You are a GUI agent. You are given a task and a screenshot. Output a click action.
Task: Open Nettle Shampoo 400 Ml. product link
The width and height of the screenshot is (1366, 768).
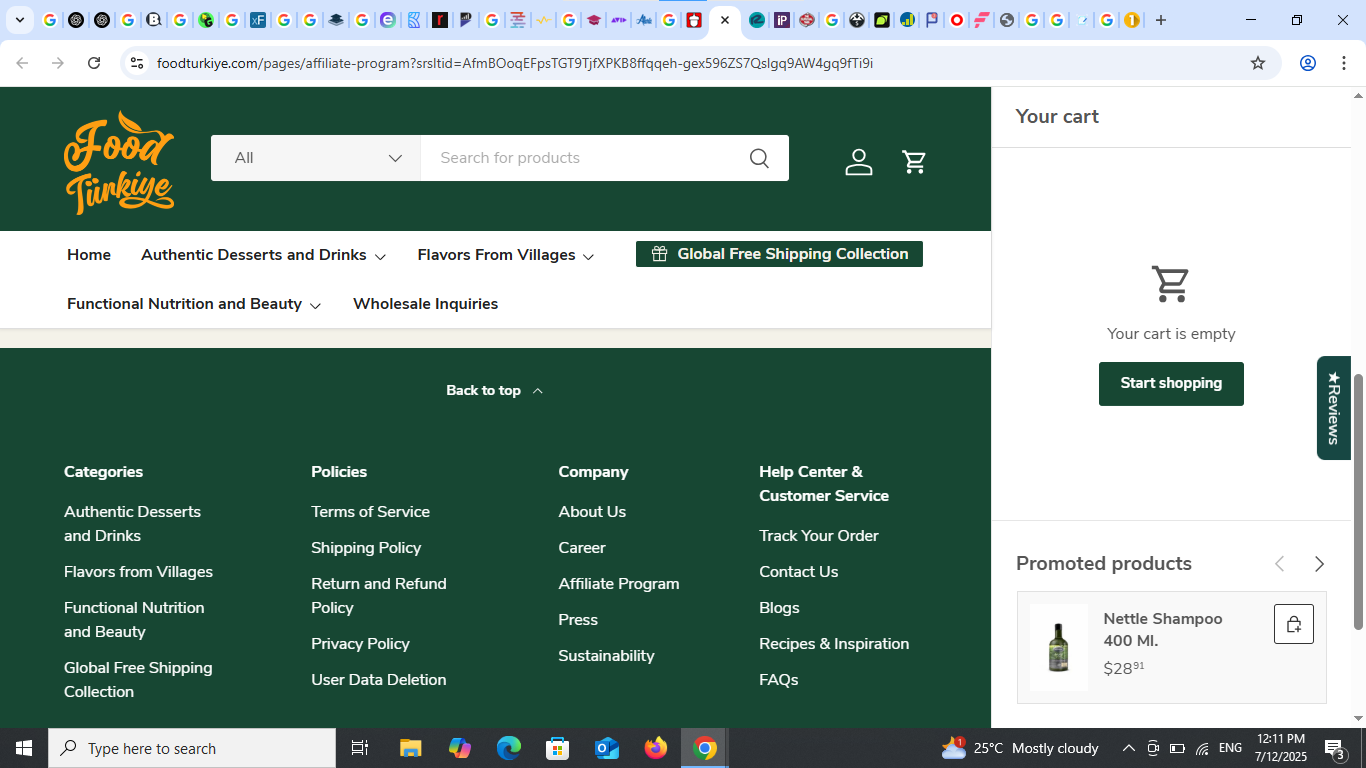tap(1162, 630)
